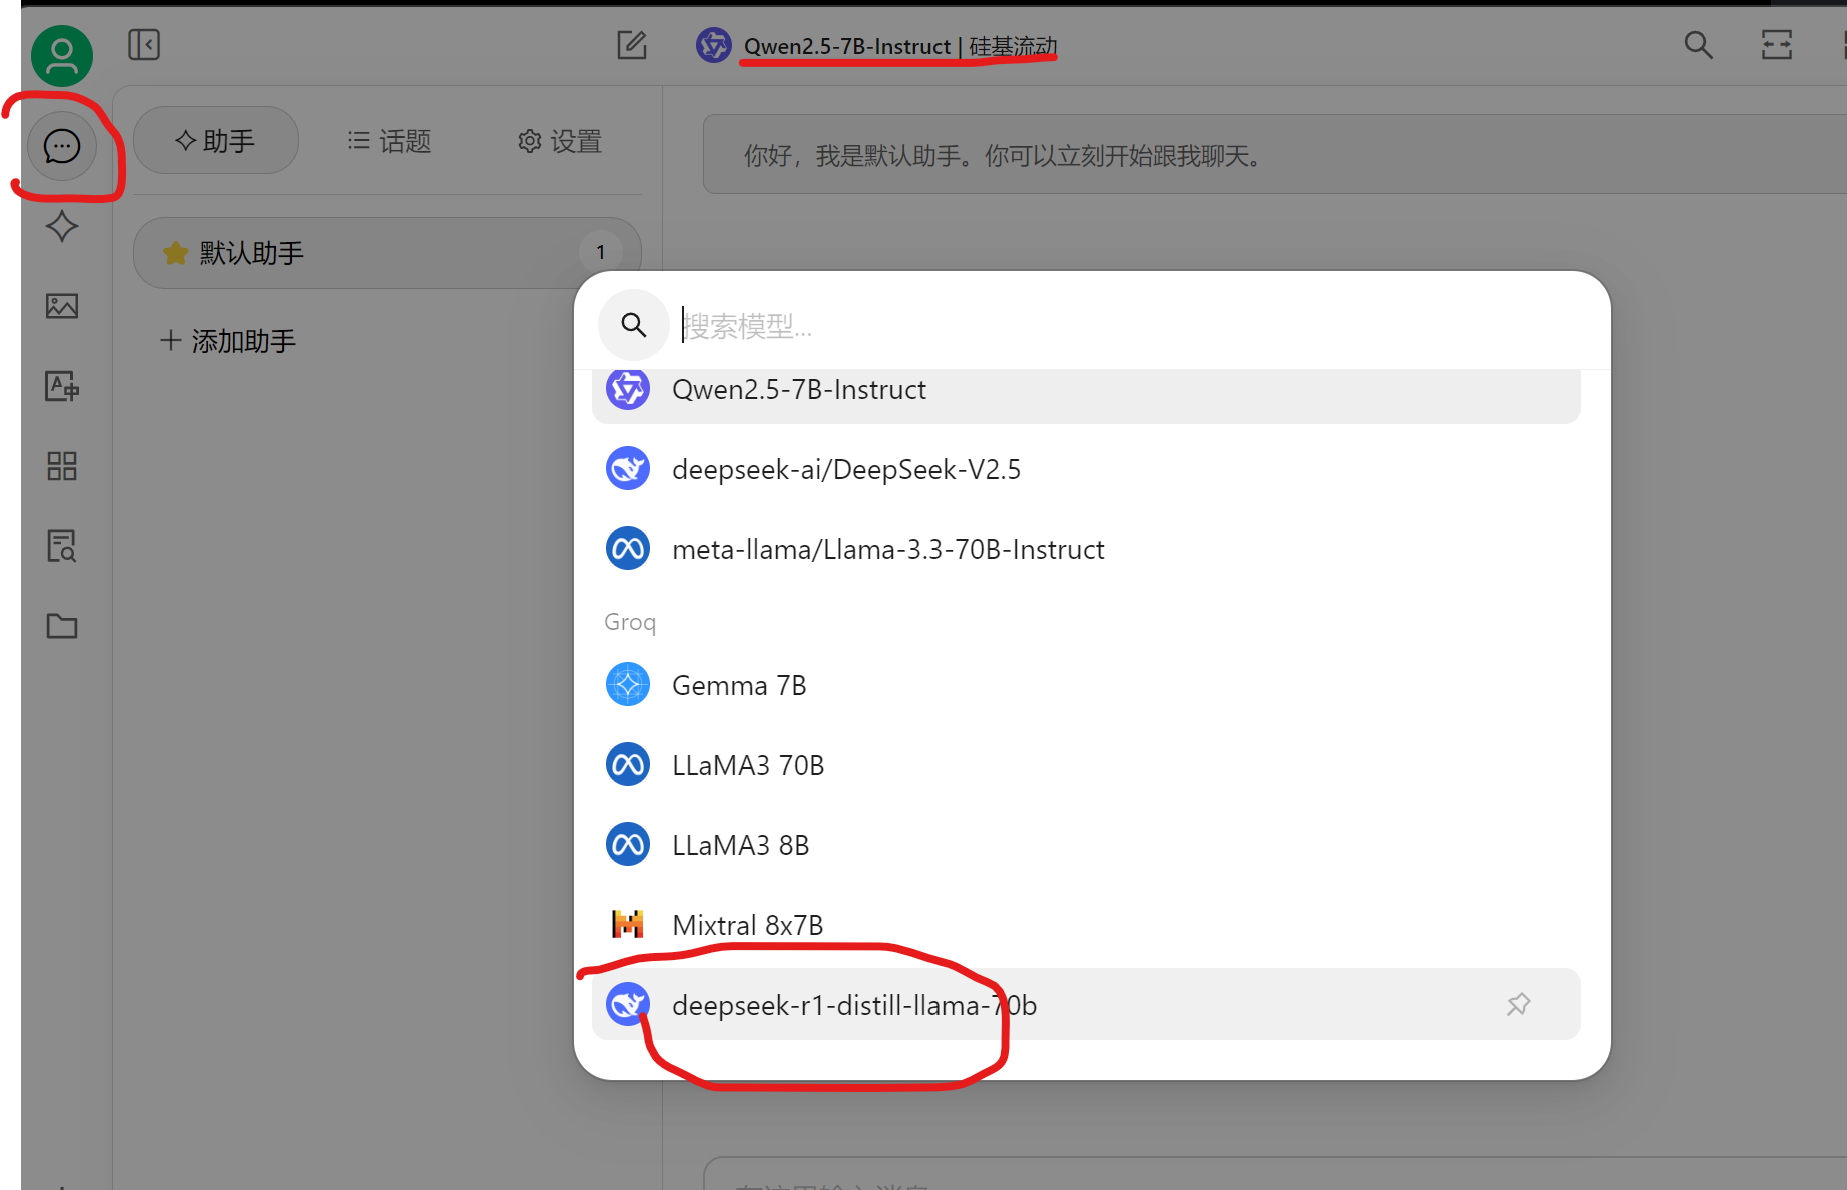
Task: Open the files folder sidebar icon
Action: click(62, 626)
